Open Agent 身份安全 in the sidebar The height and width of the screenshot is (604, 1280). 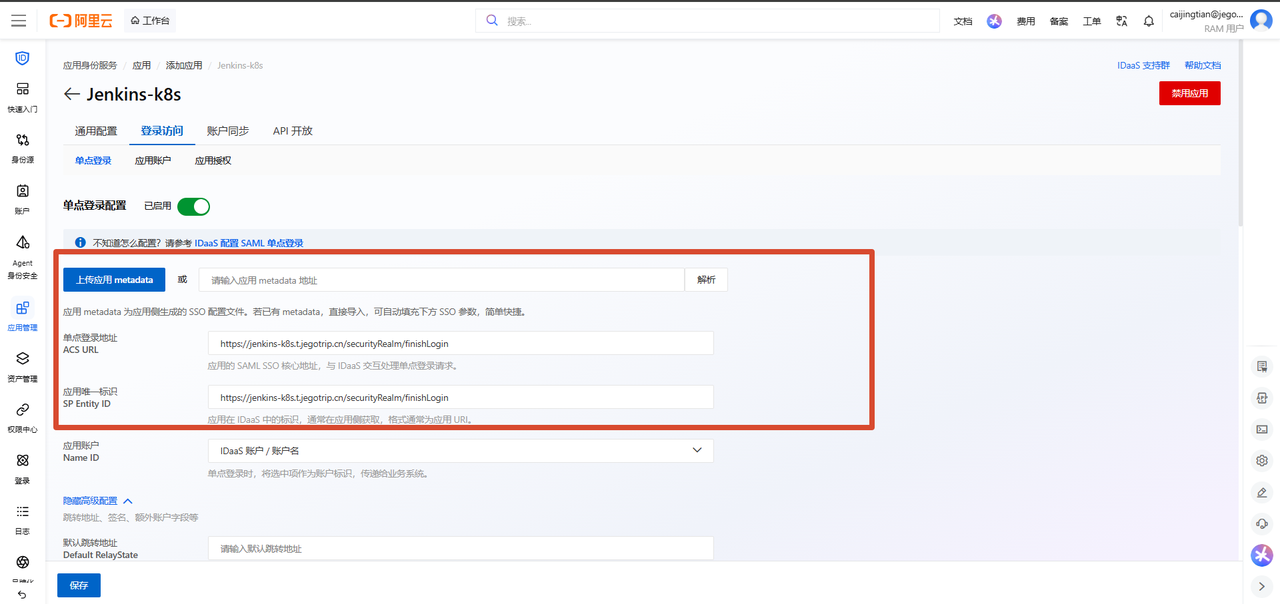[x=22, y=257]
